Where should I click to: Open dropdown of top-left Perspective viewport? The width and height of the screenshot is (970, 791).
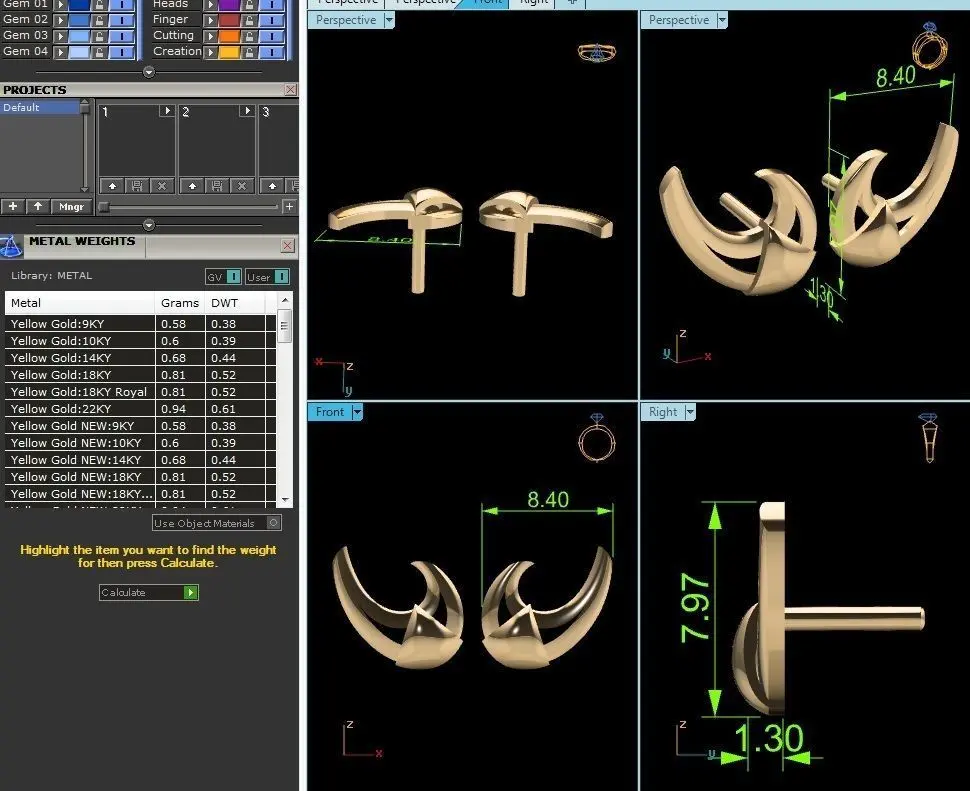388,20
